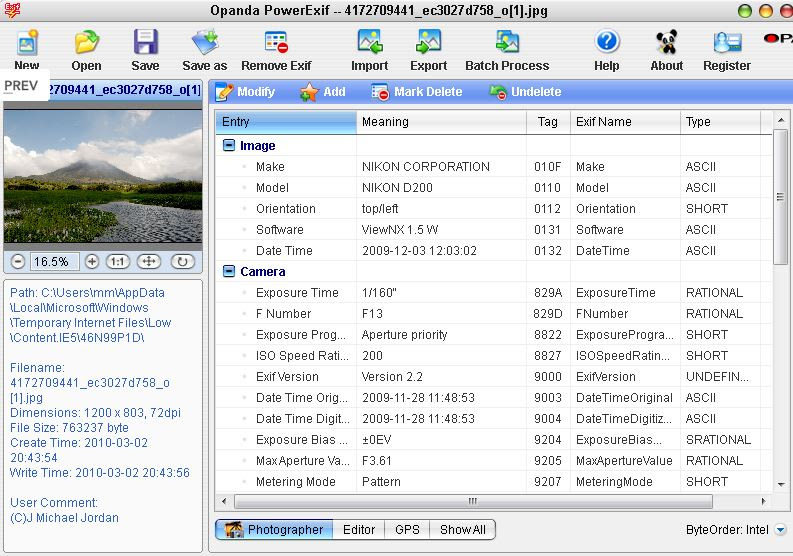This screenshot has height=556, width=793.
Task: Switch to the GPS tab
Action: click(407, 530)
